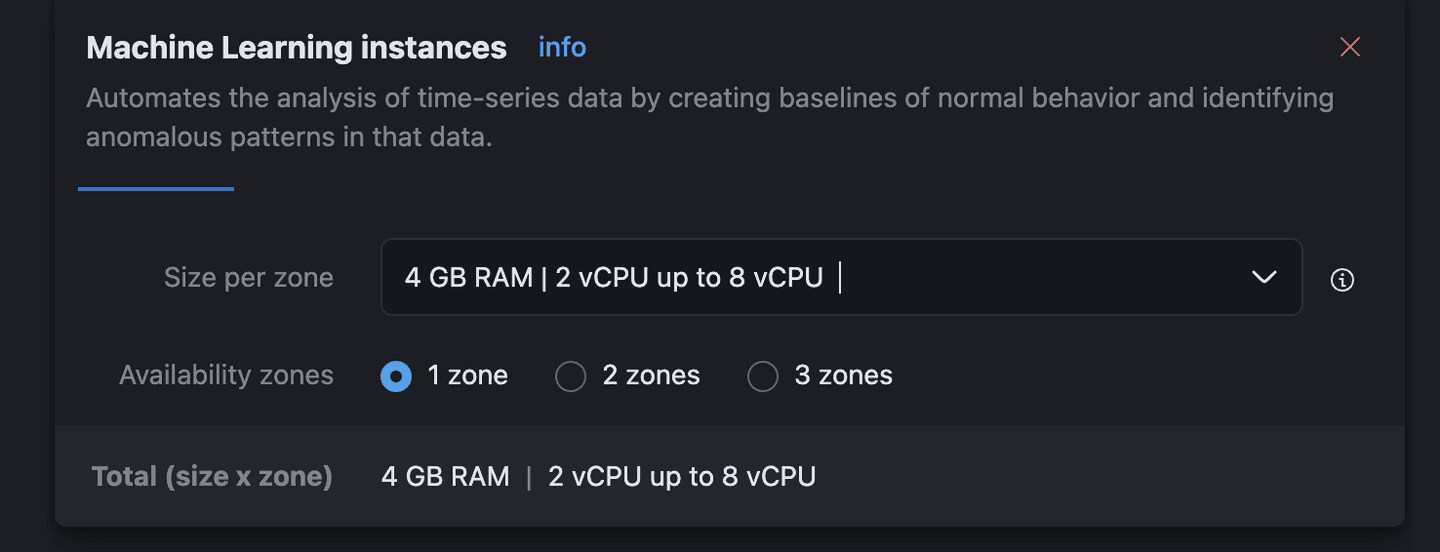Click the time-series description paragraph
This screenshot has height=552, width=1440.
point(709,117)
